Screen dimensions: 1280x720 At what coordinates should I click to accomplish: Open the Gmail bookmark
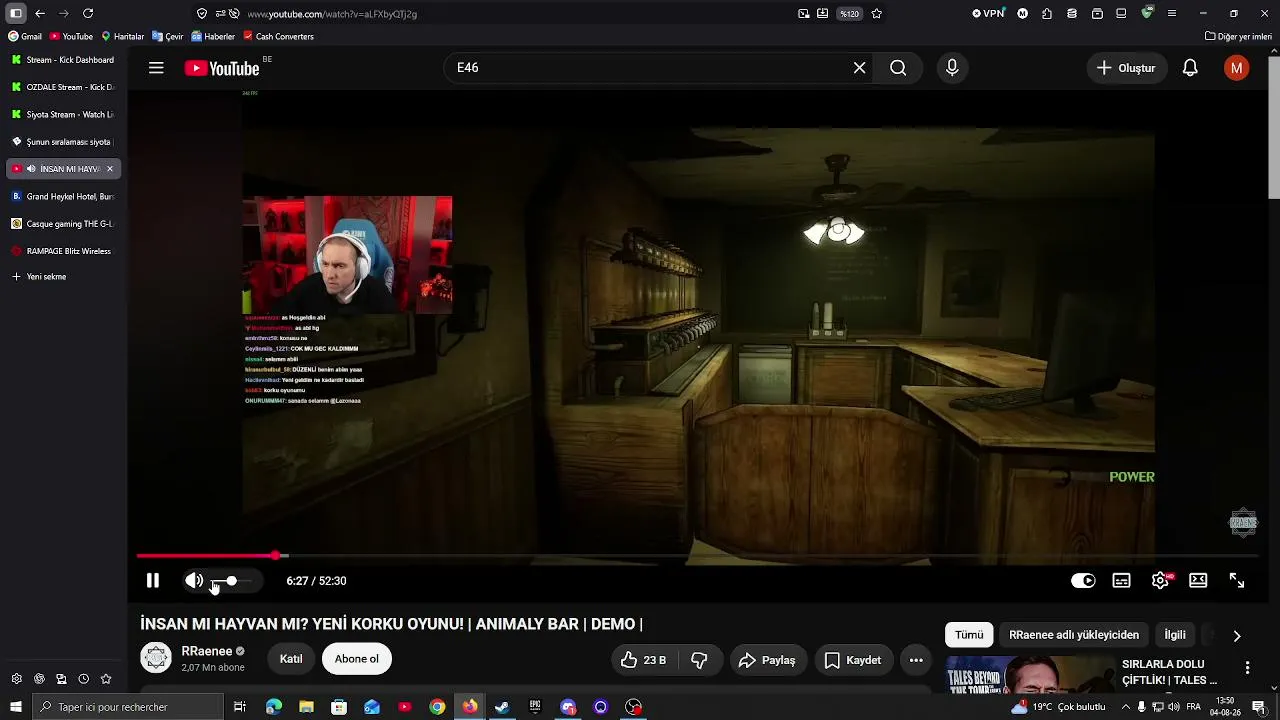25,36
